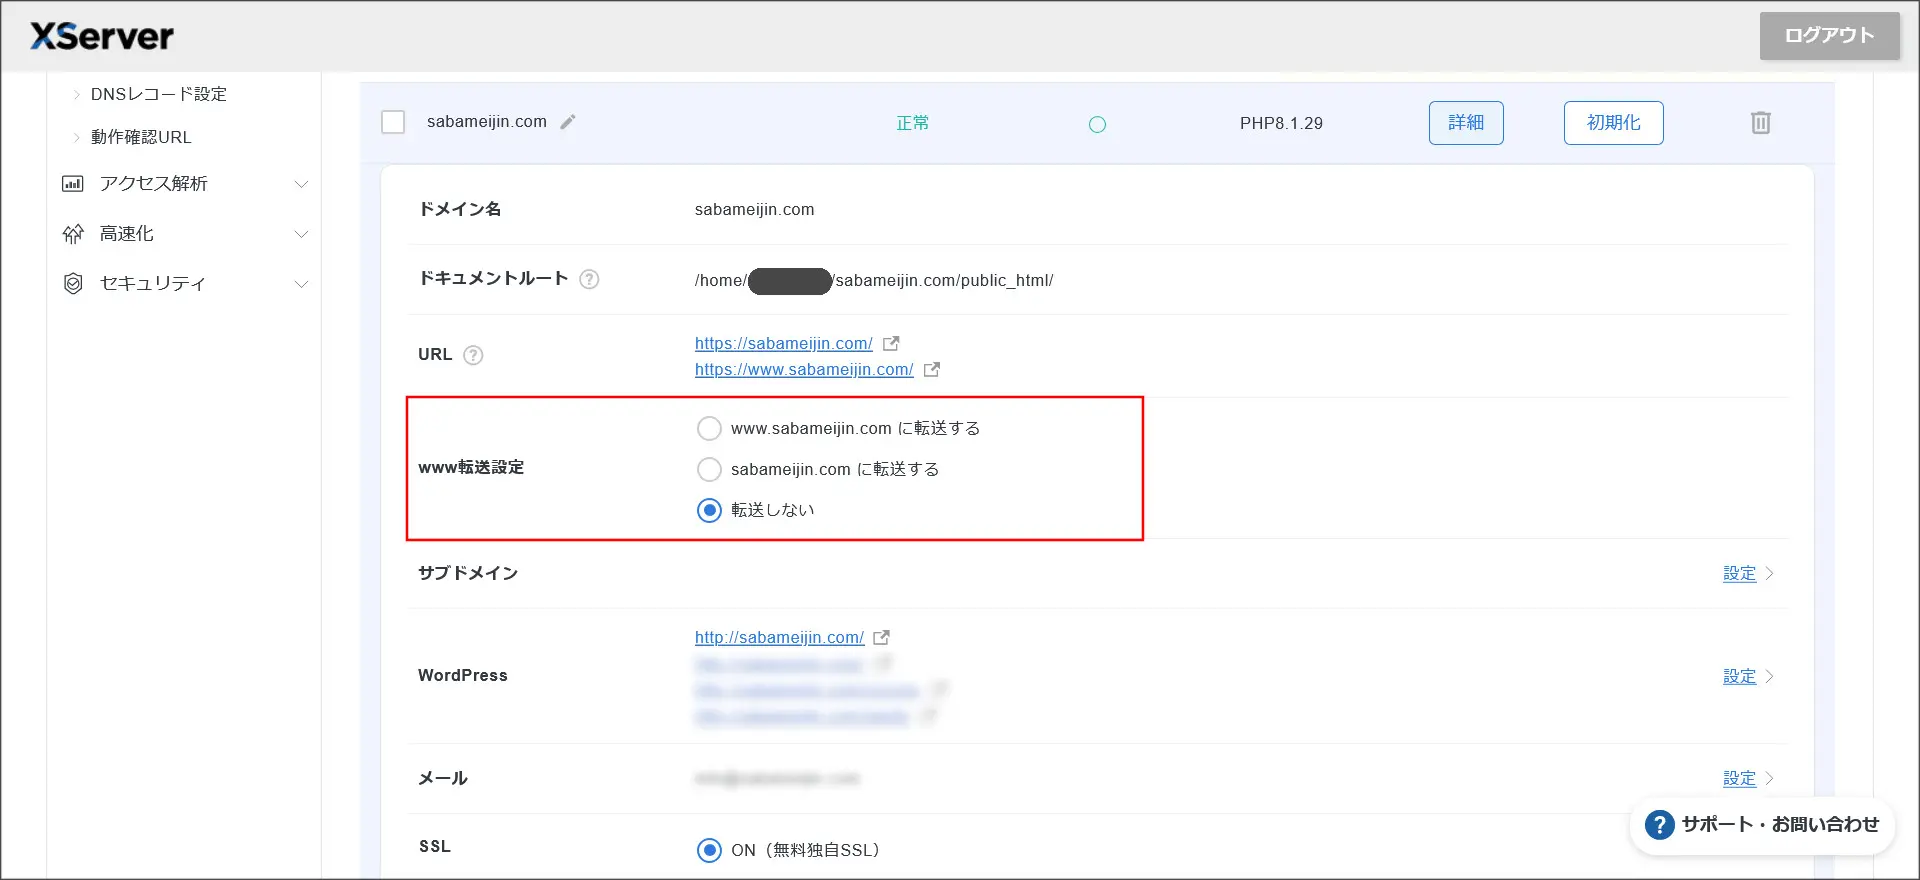Open サポート・お問い合わせ support button
1920x880 pixels.
click(1763, 825)
